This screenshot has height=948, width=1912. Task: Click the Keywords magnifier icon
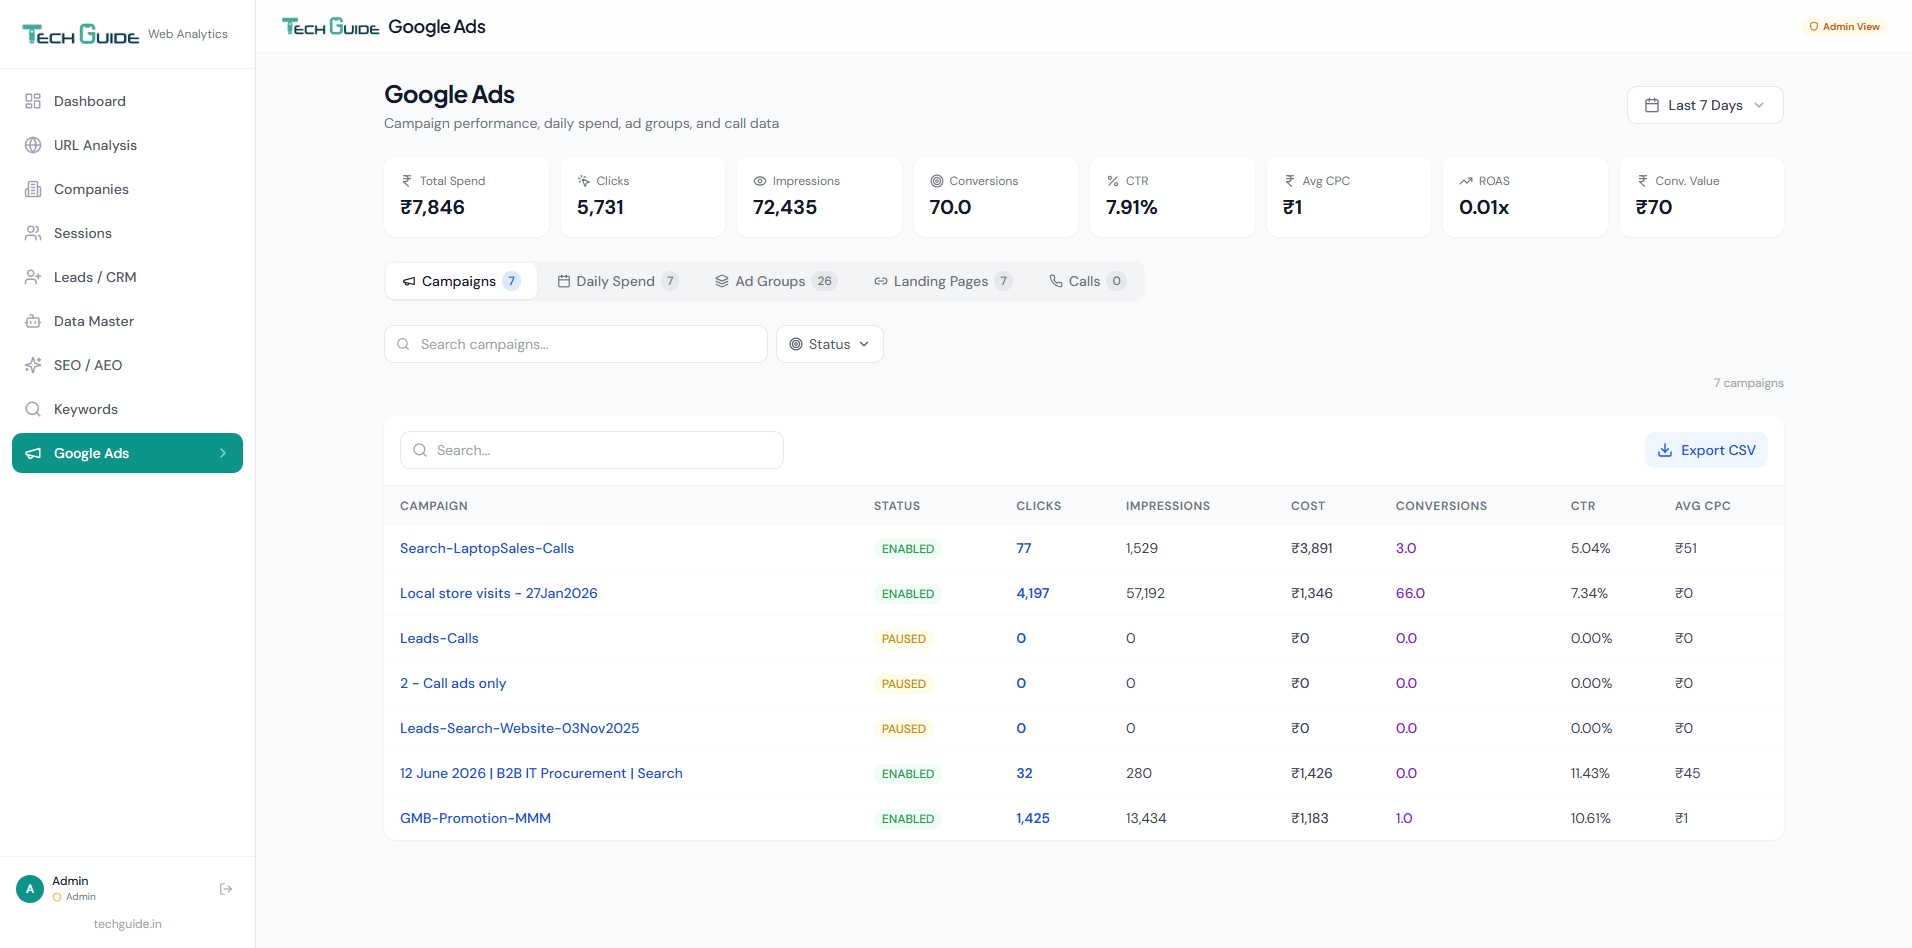click(x=33, y=409)
